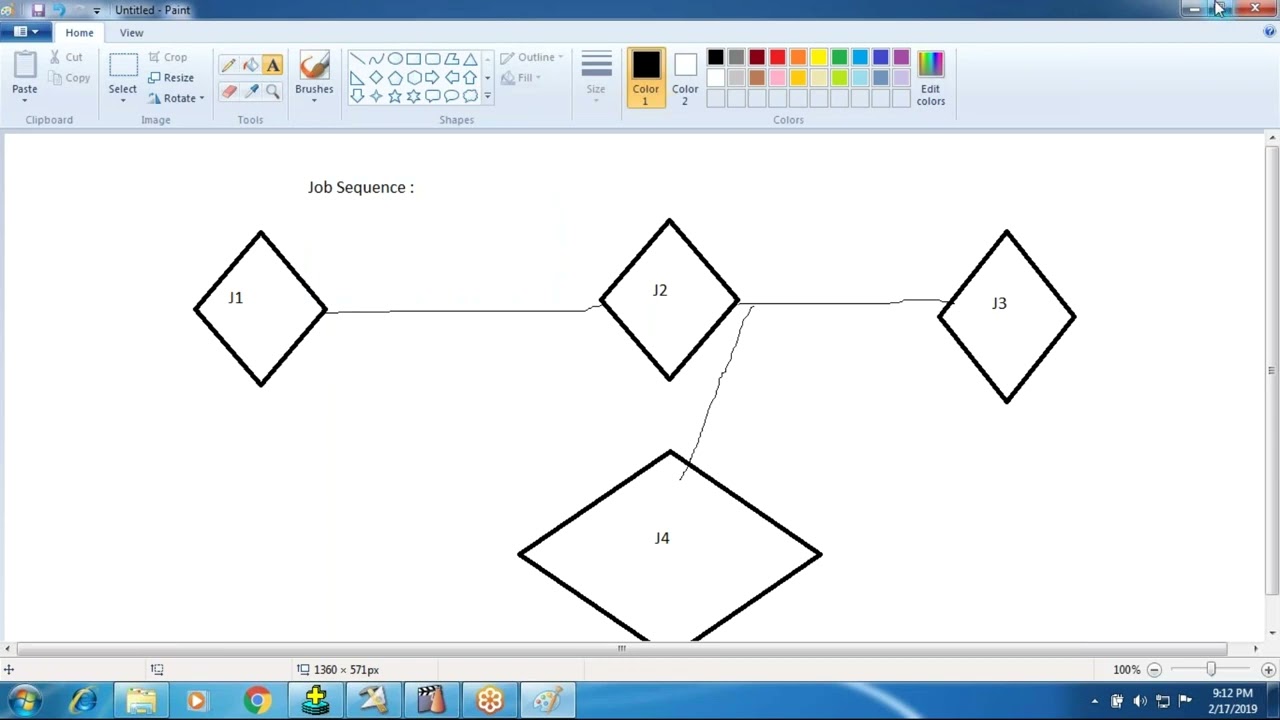1280x720 pixels.
Task: Open Paint Help question mark
Action: (x=1269, y=32)
